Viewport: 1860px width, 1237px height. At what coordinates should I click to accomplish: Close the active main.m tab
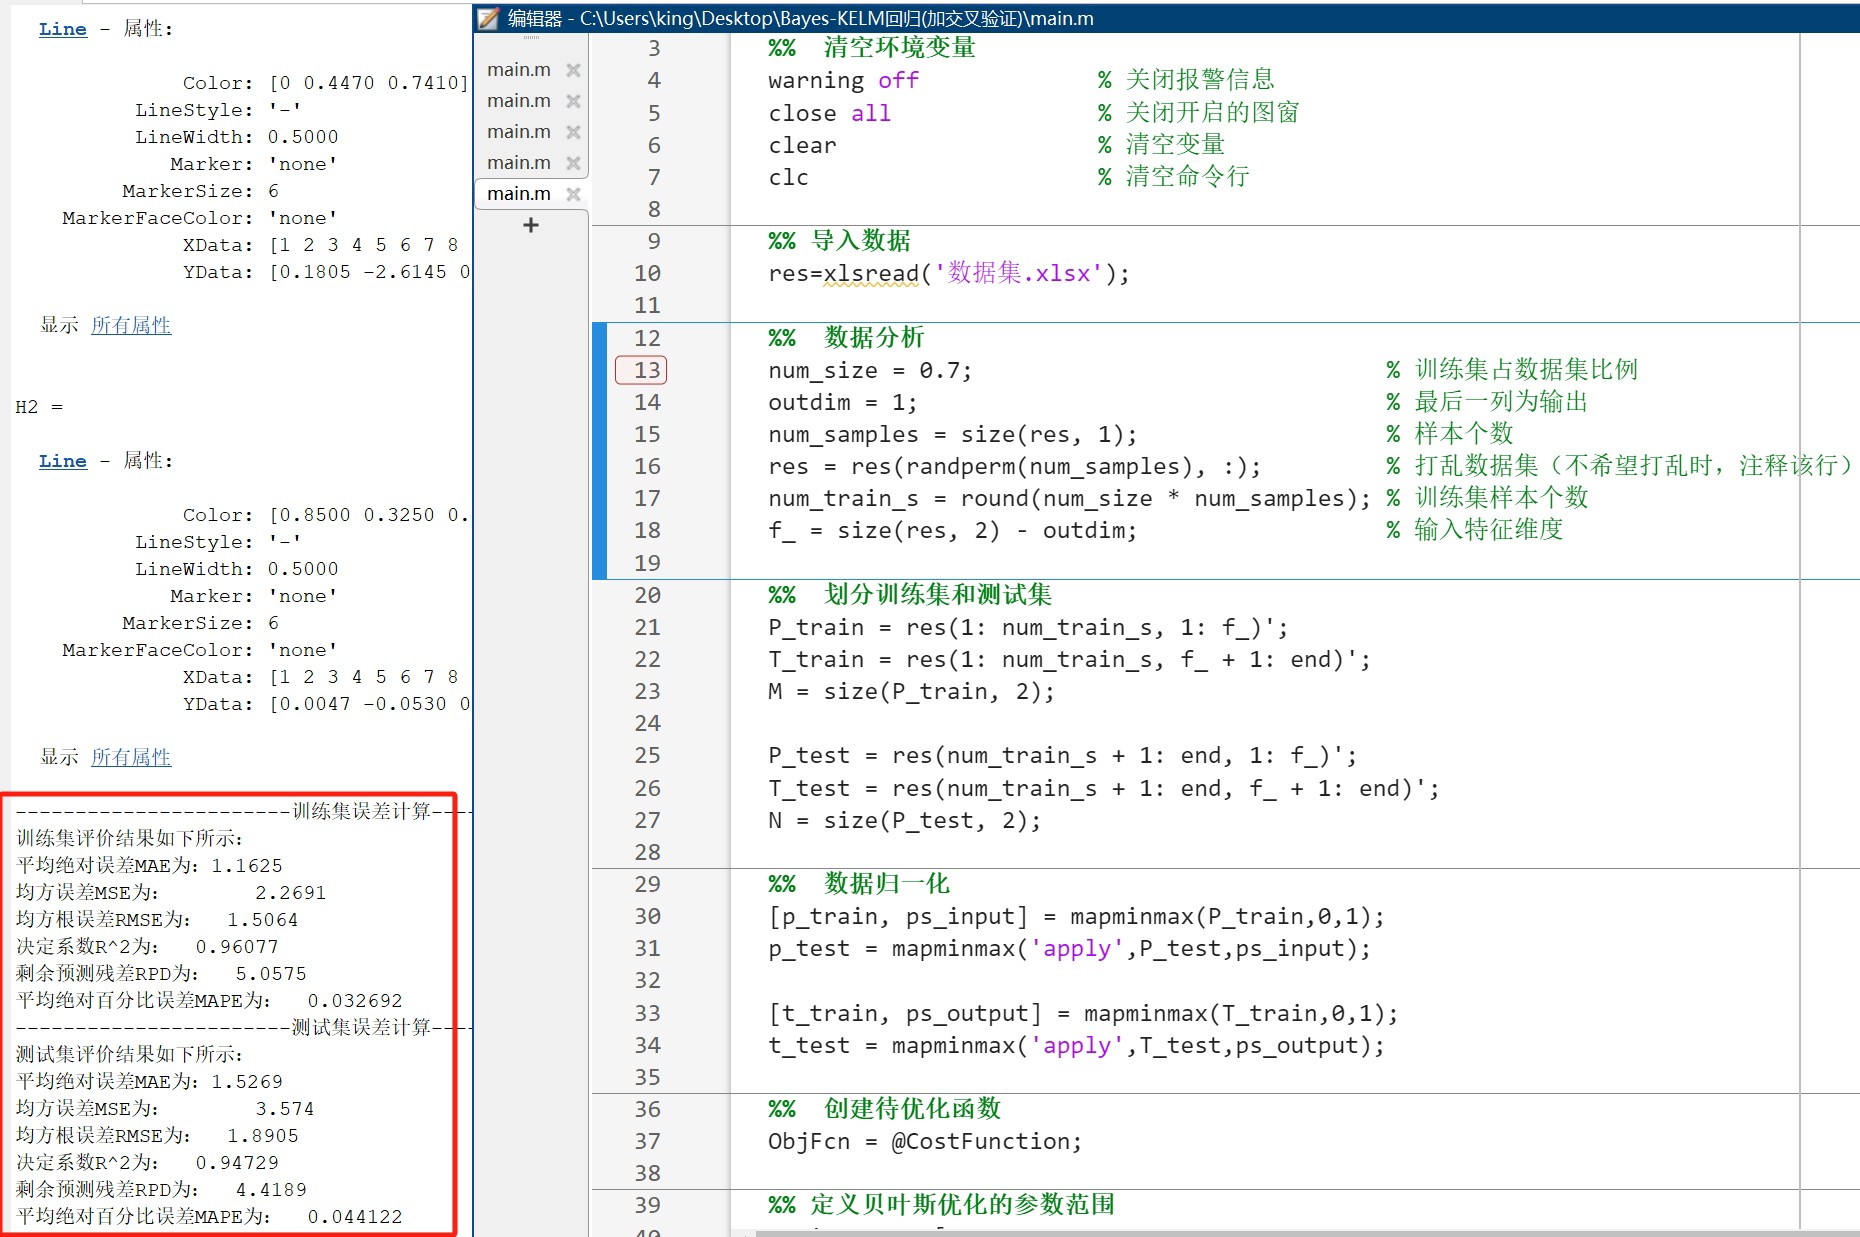[x=573, y=194]
